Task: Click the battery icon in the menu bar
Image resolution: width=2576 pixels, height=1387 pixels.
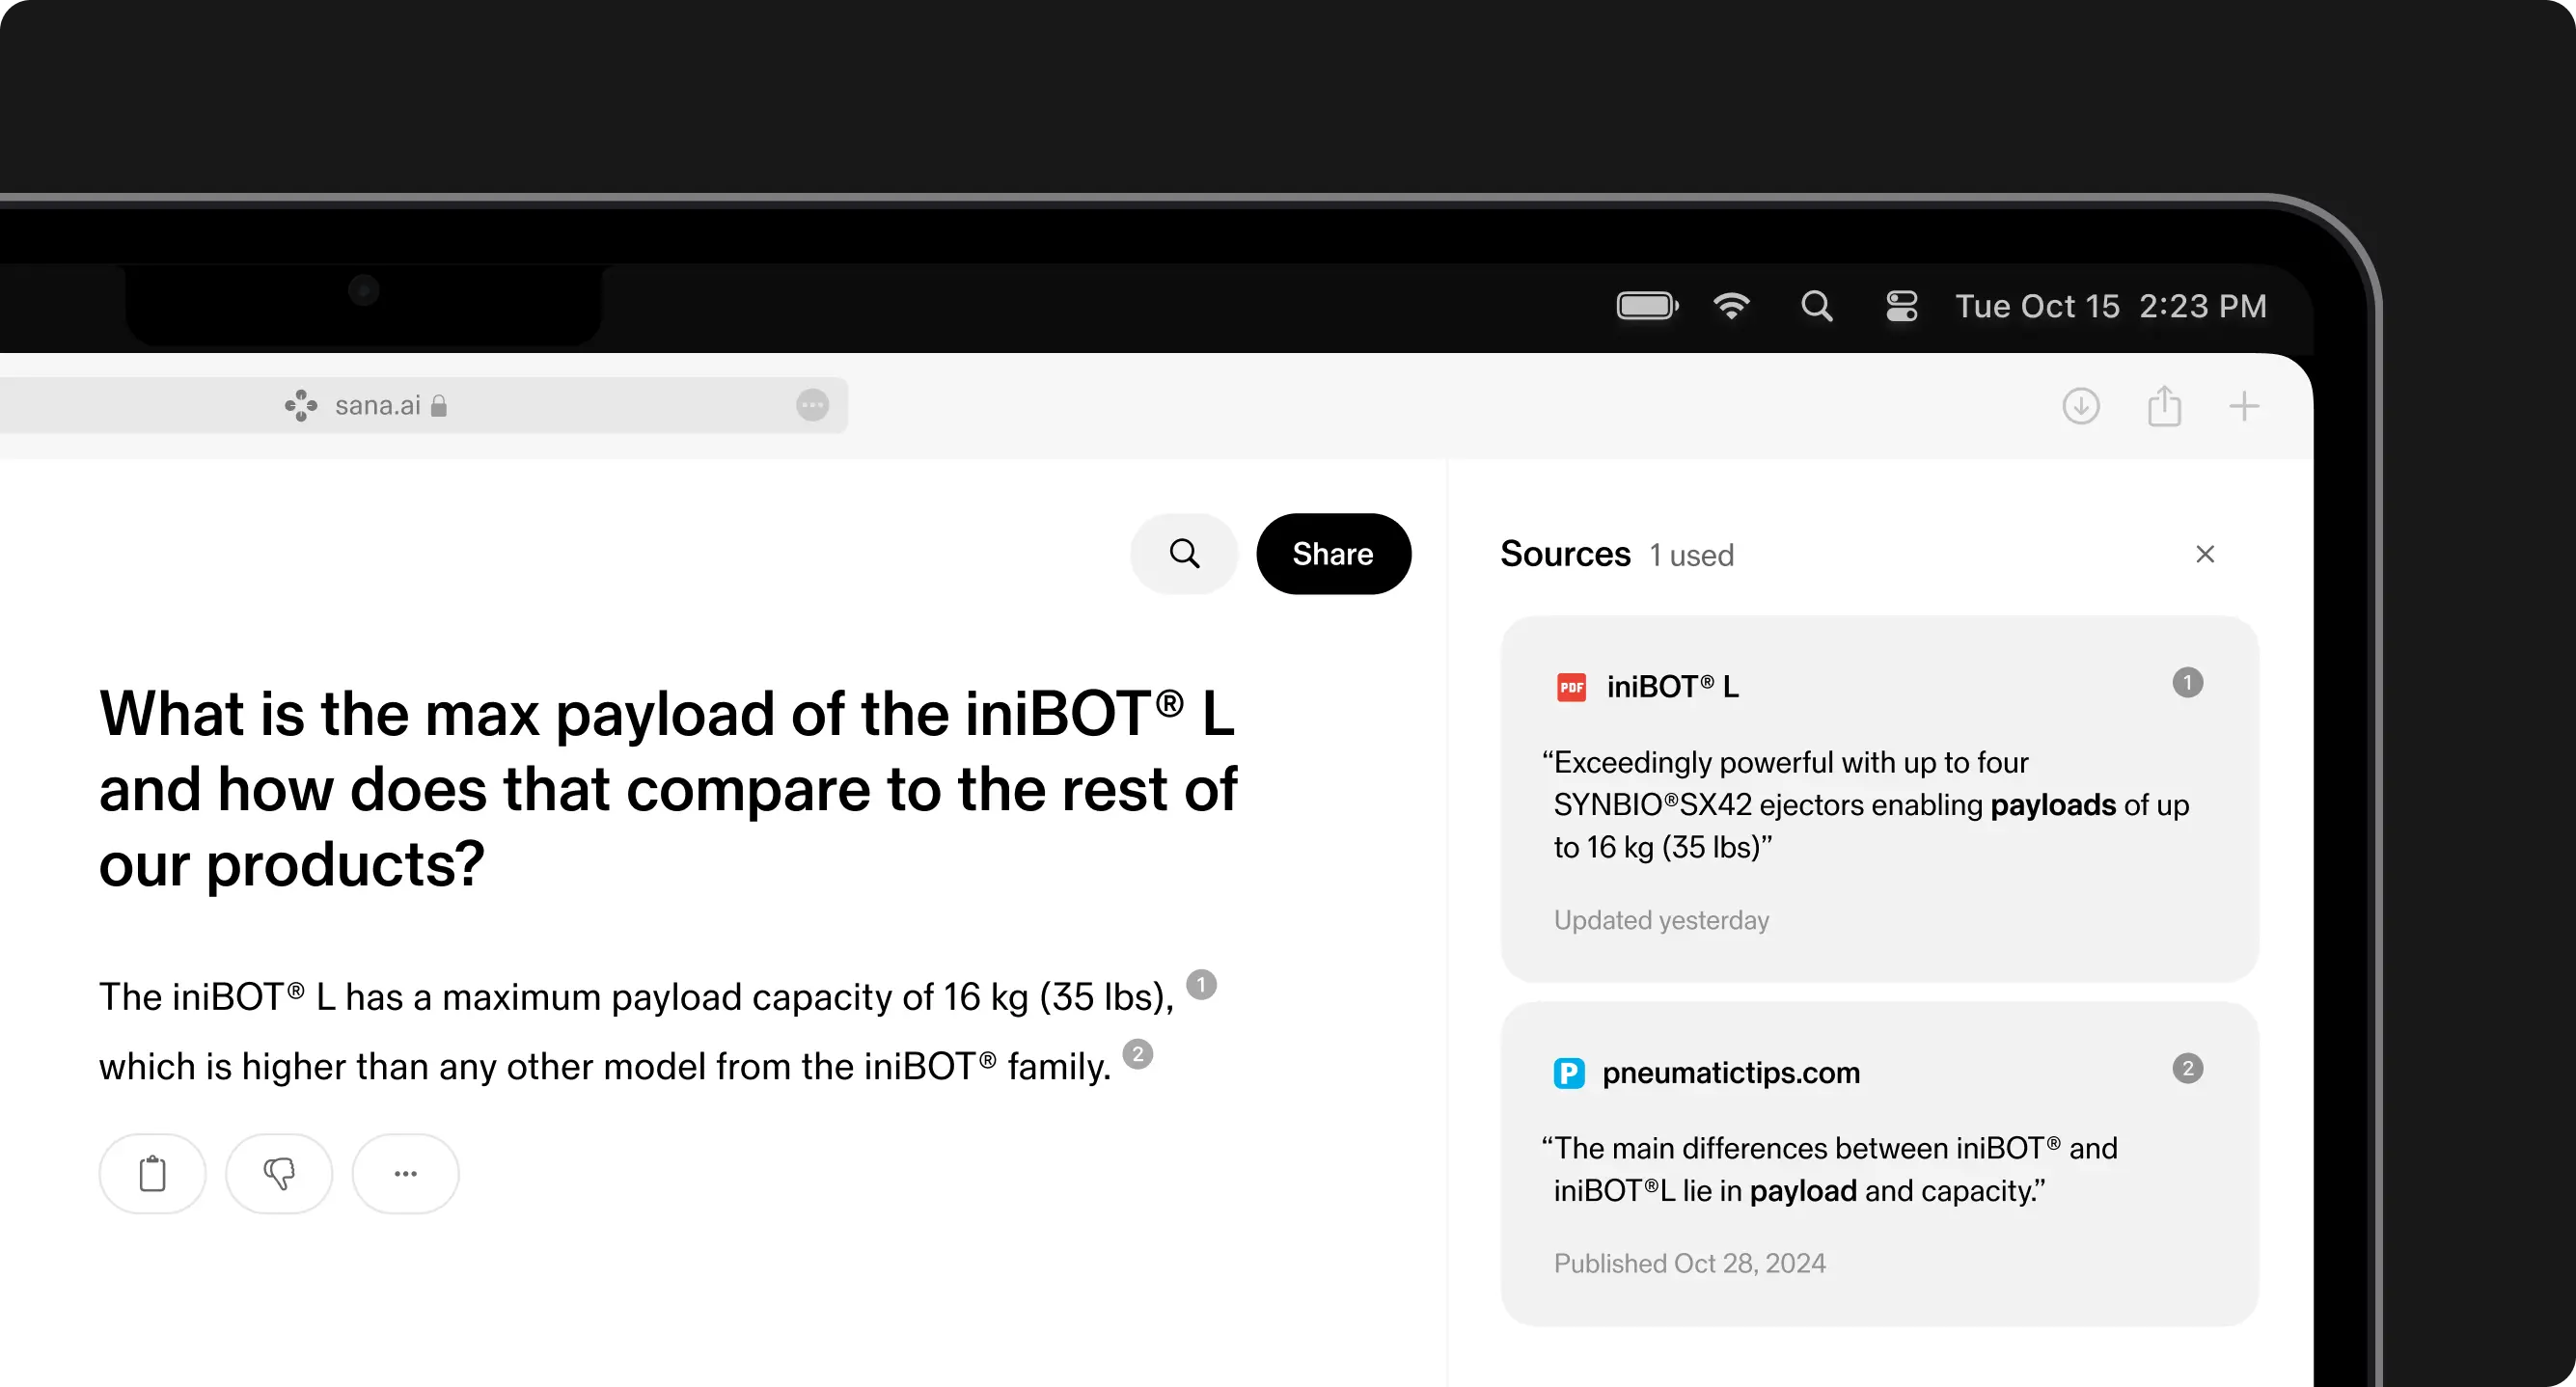Action: (x=1647, y=305)
